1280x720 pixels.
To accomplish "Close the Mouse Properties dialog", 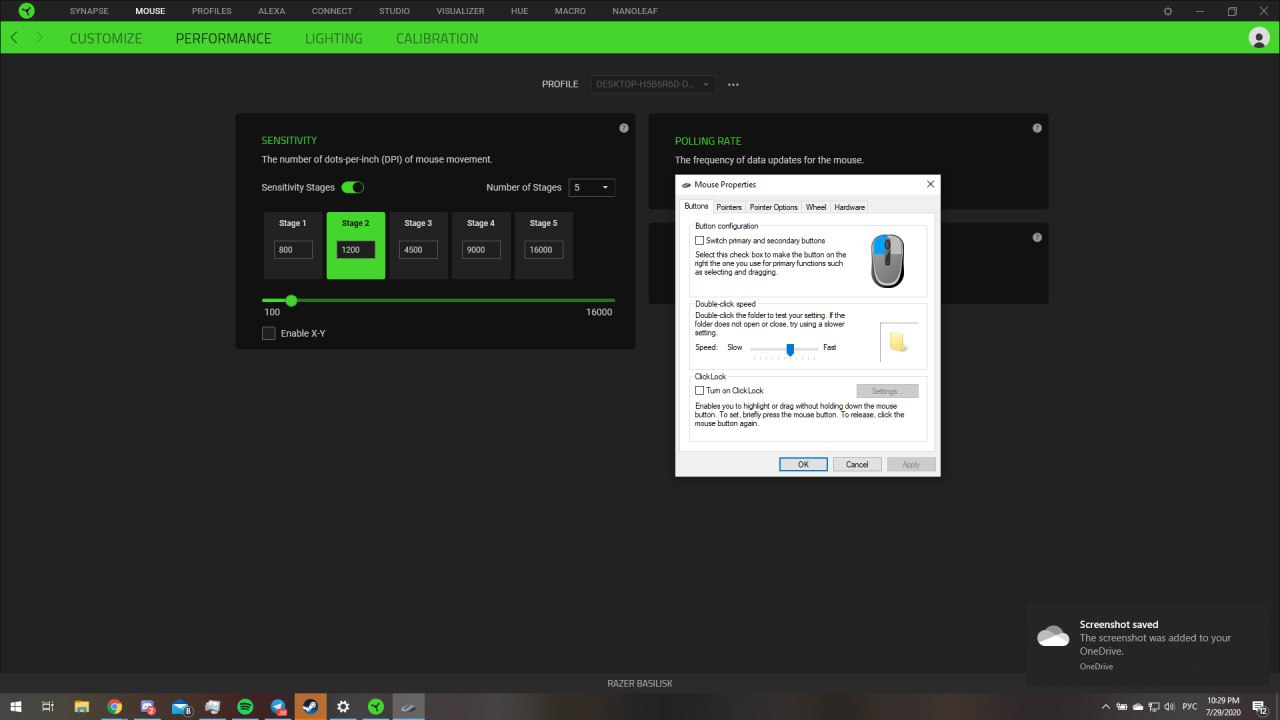I will pos(930,184).
